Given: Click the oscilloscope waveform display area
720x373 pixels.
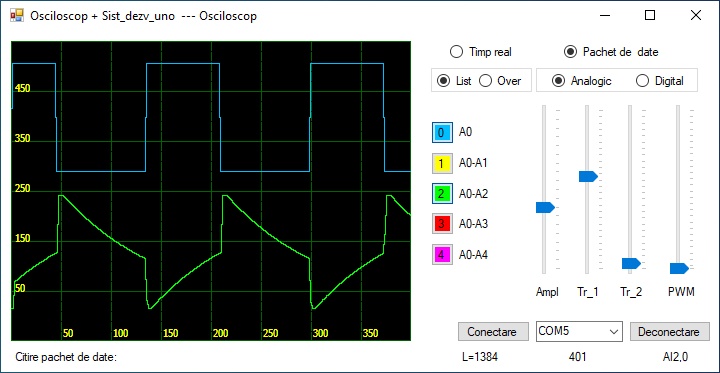Looking at the screenshot, I should [211, 191].
